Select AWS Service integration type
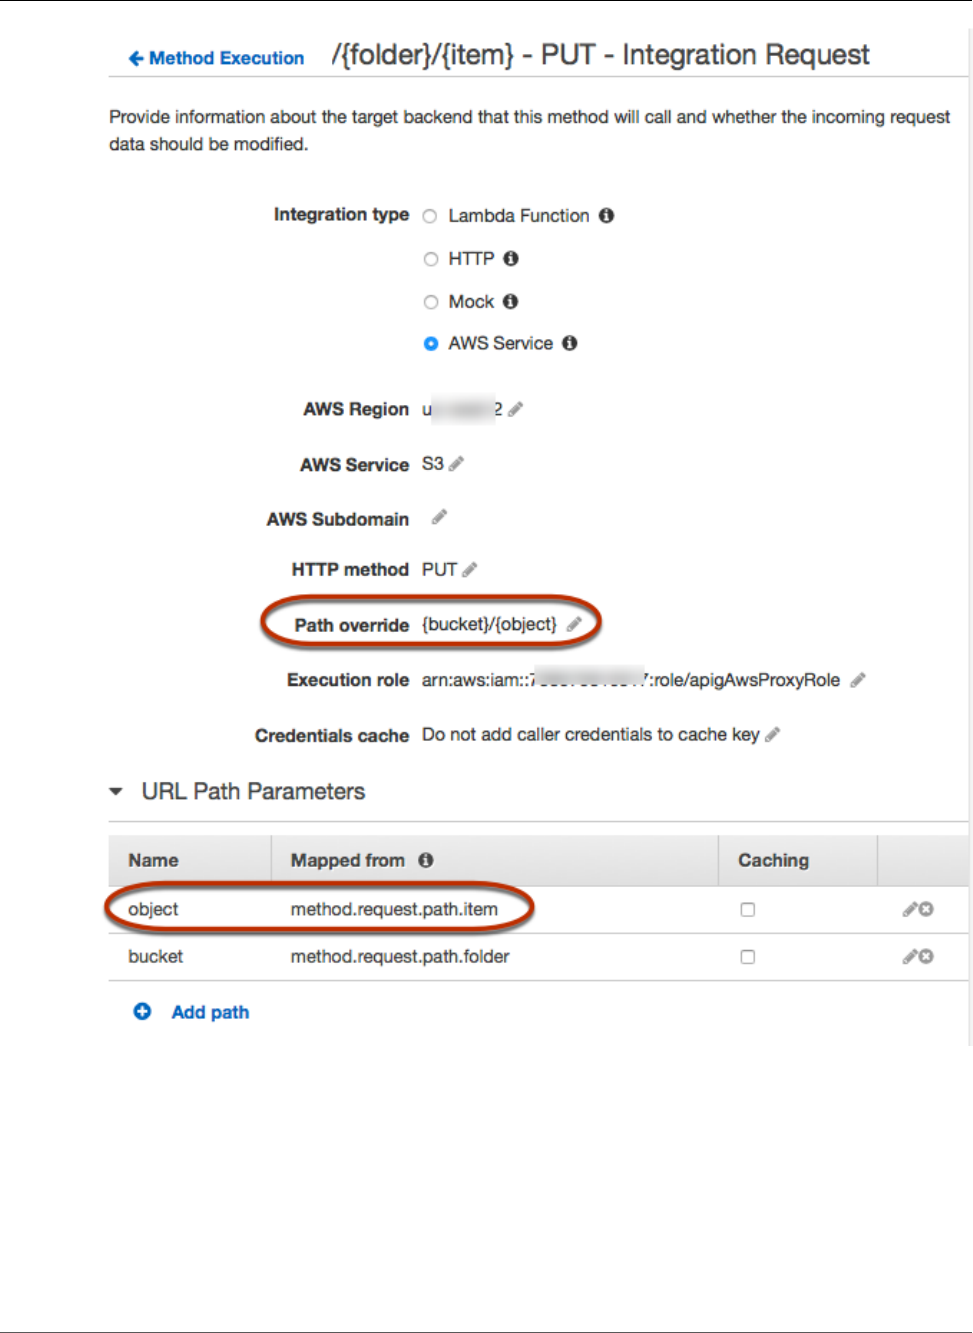Image resolution: width=973 pixels, height=1333 pixels. pos(431,344)
